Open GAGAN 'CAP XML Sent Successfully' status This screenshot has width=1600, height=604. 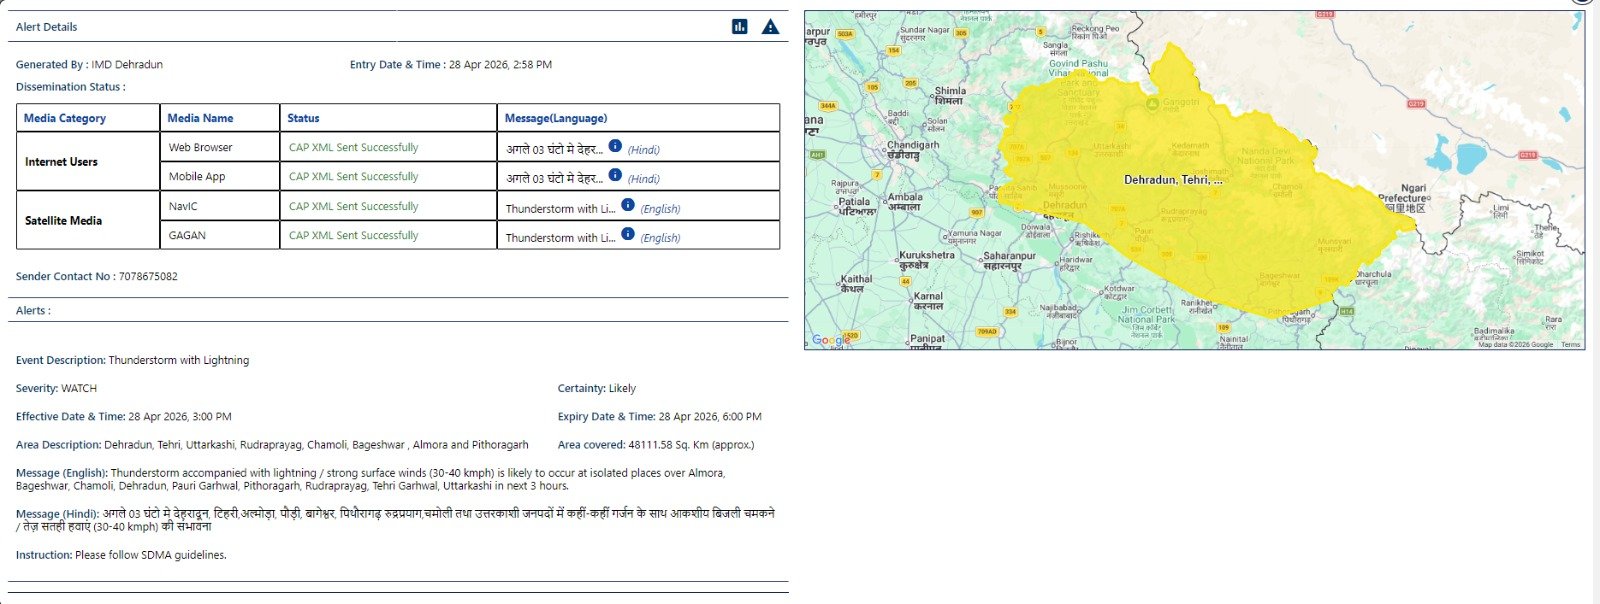click(x=353, y=235)
